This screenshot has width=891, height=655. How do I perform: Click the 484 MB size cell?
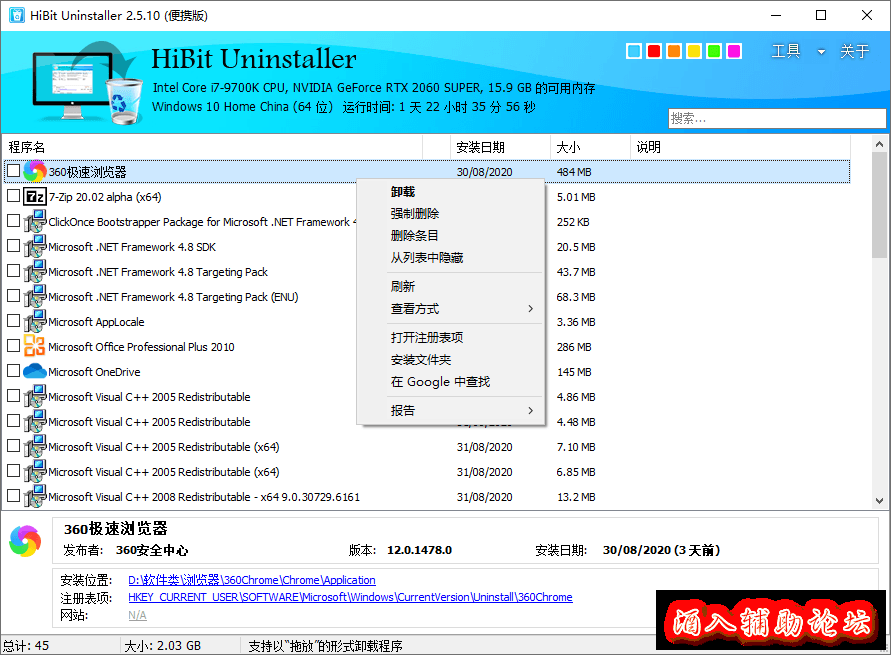coord(574,172)
